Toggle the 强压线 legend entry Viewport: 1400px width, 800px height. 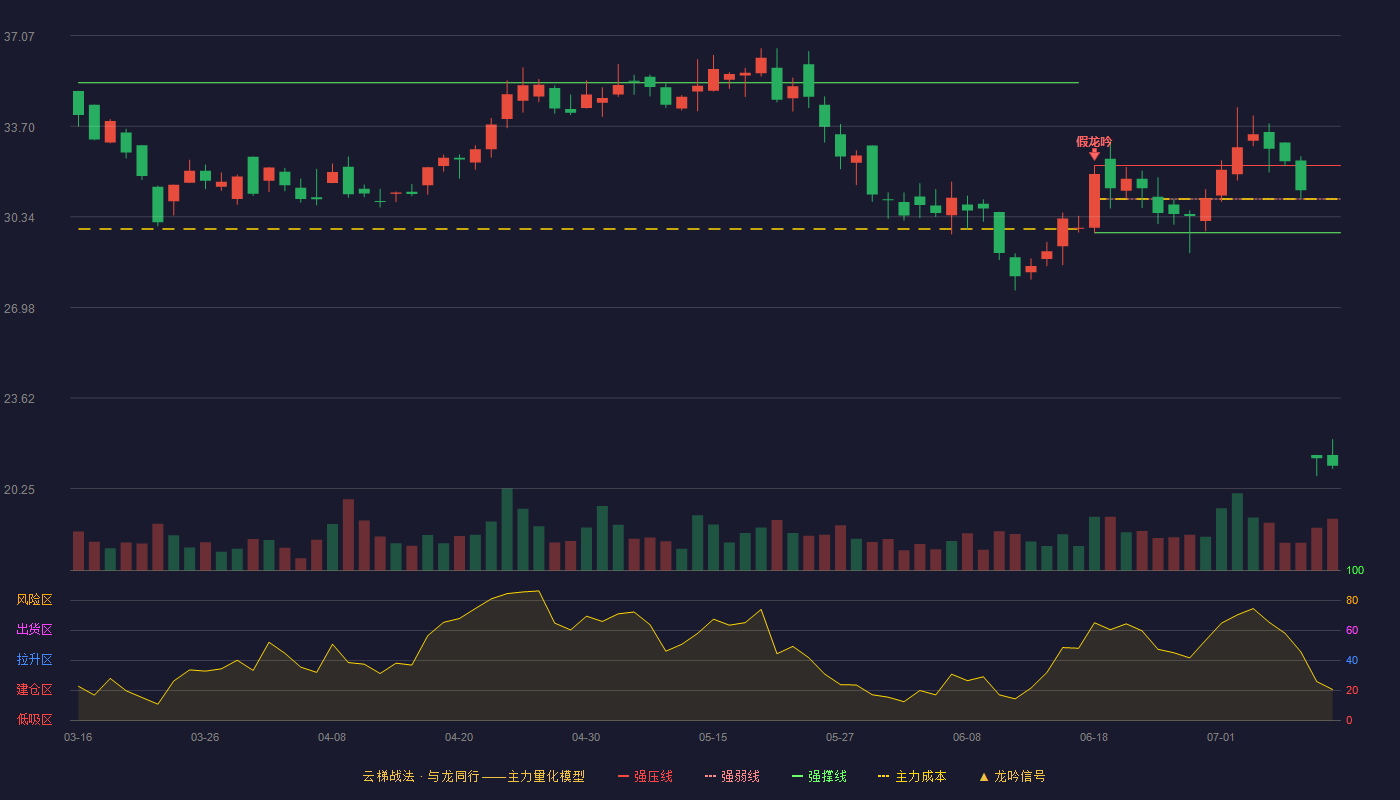645,776
